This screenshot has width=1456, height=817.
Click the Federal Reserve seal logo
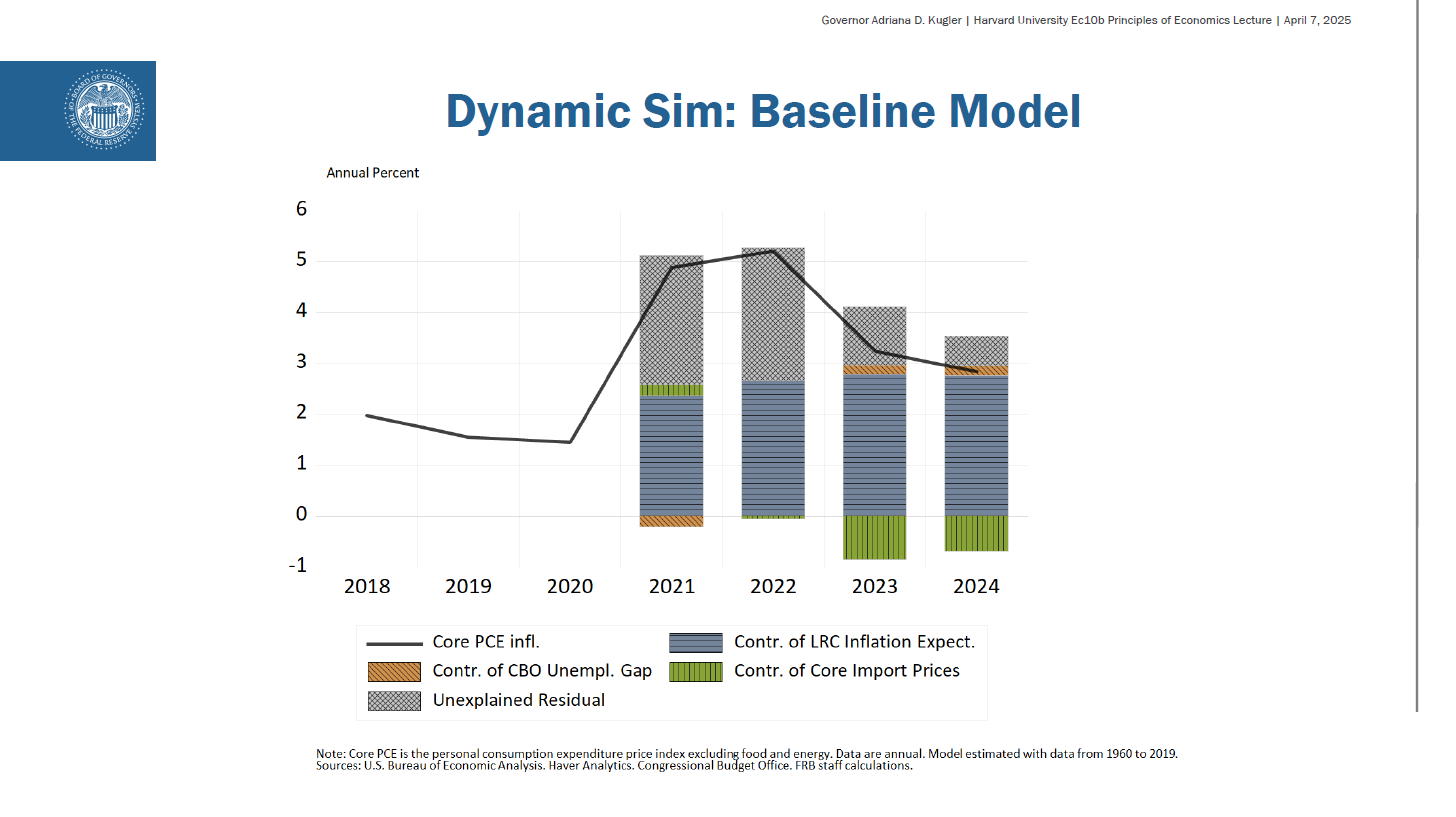pos(104,110)
